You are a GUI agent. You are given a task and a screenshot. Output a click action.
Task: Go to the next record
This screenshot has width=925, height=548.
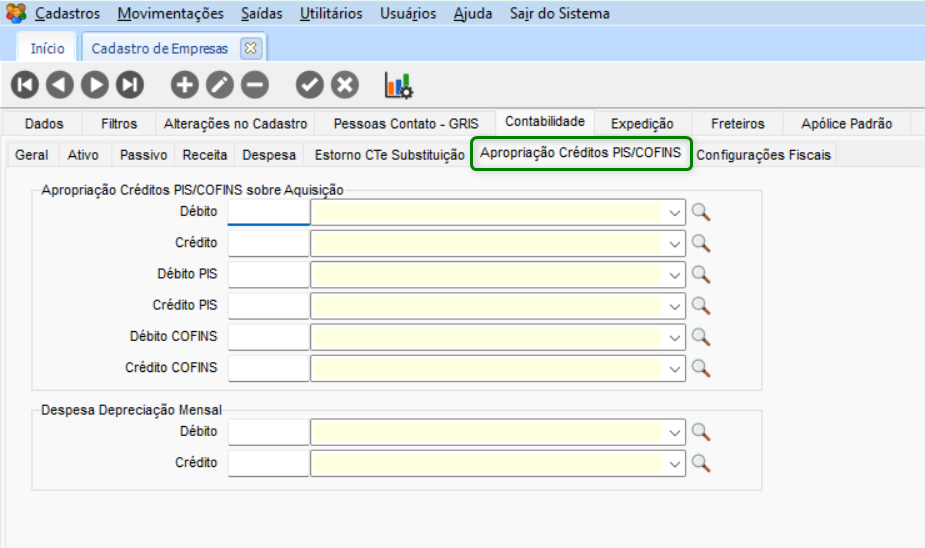(95, 85)
